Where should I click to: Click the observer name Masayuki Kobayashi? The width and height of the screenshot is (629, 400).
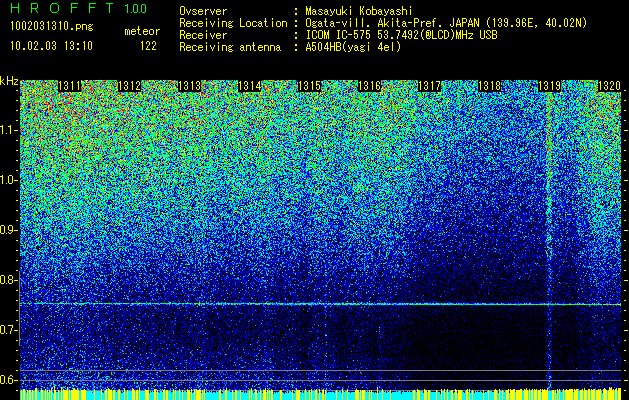(x=359, y=11)
